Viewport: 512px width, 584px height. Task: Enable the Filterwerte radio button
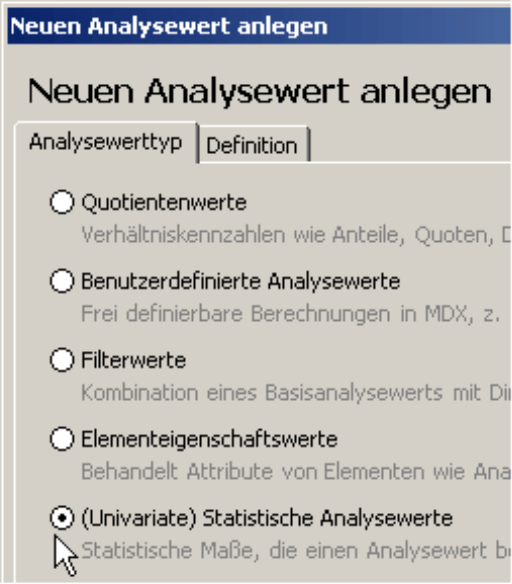tap(62, 360)
